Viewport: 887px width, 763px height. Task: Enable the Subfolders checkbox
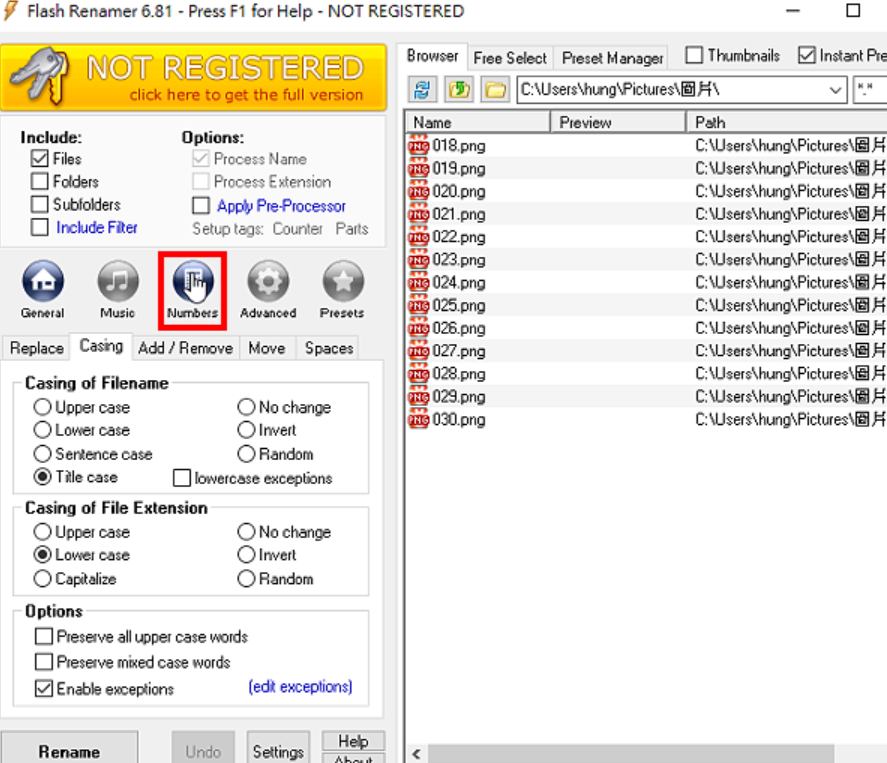40,204
